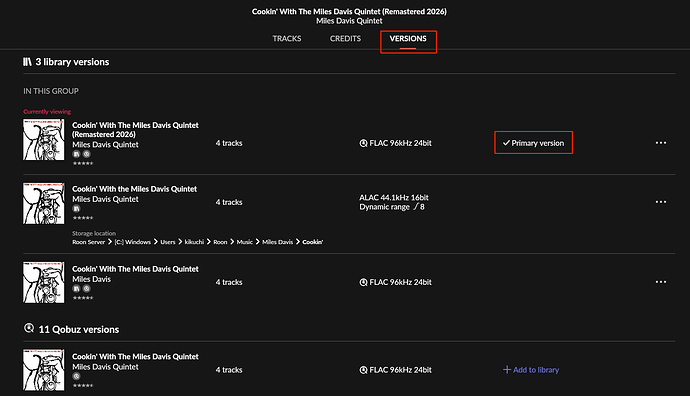The image size is (690, 396).
Task: Click Qobuz logo beside Remastered 2026 FLAC format
Action: point(363,143)
